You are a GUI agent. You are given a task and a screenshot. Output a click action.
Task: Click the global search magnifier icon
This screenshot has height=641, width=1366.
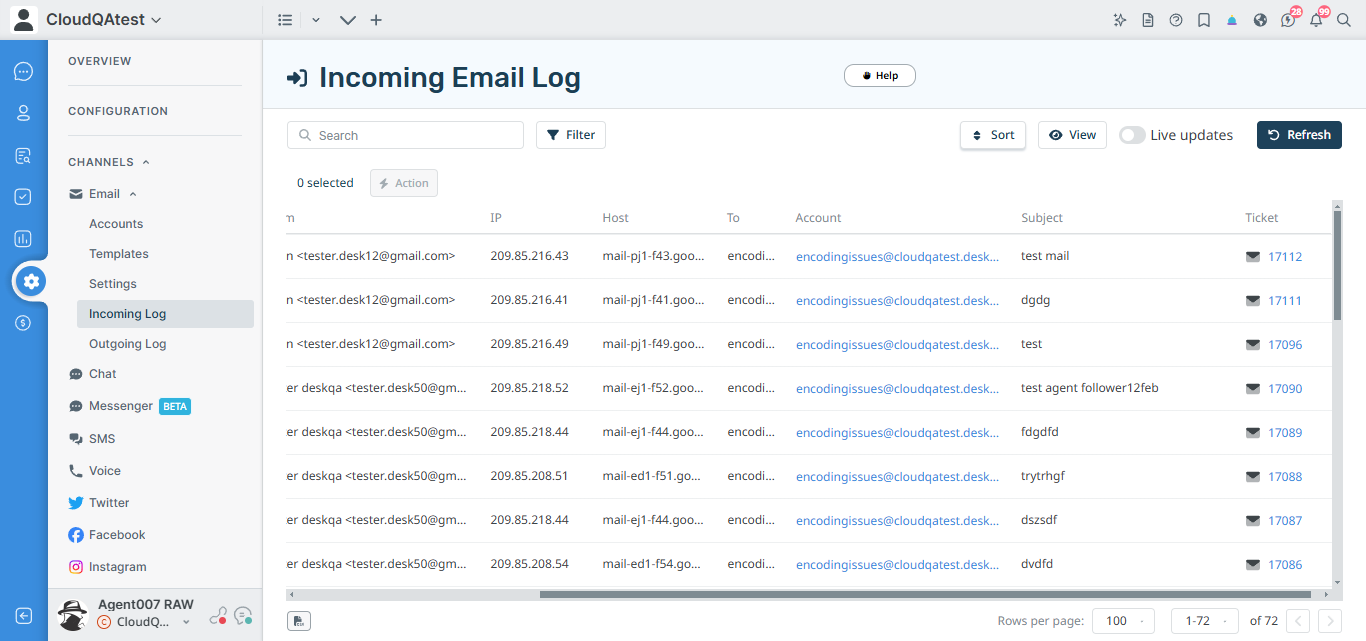pyautogui.click(x=1345, y=19)
